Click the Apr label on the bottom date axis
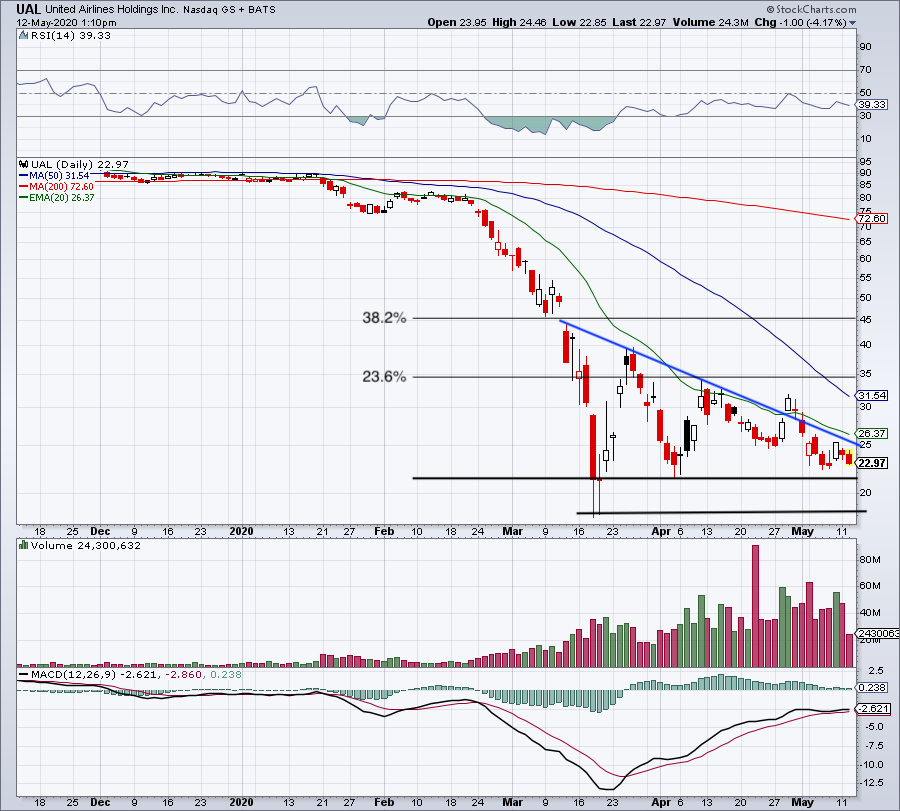Image resolution: width=900 pixels, height=811 pixels. coord(661,802)
